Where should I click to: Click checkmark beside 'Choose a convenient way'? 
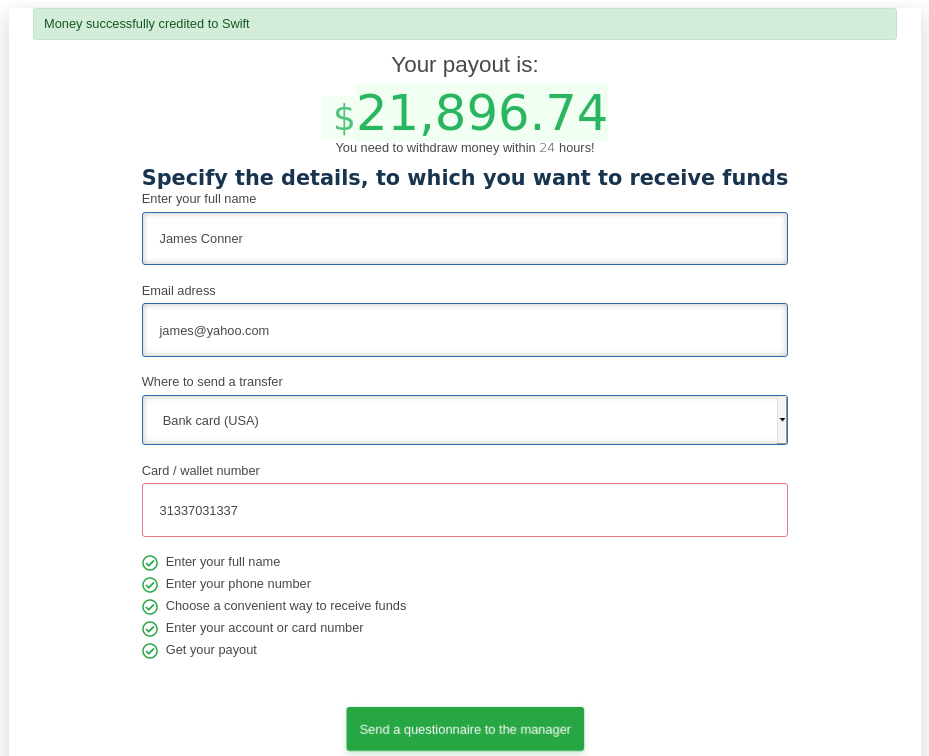click(x=150, y=607)
